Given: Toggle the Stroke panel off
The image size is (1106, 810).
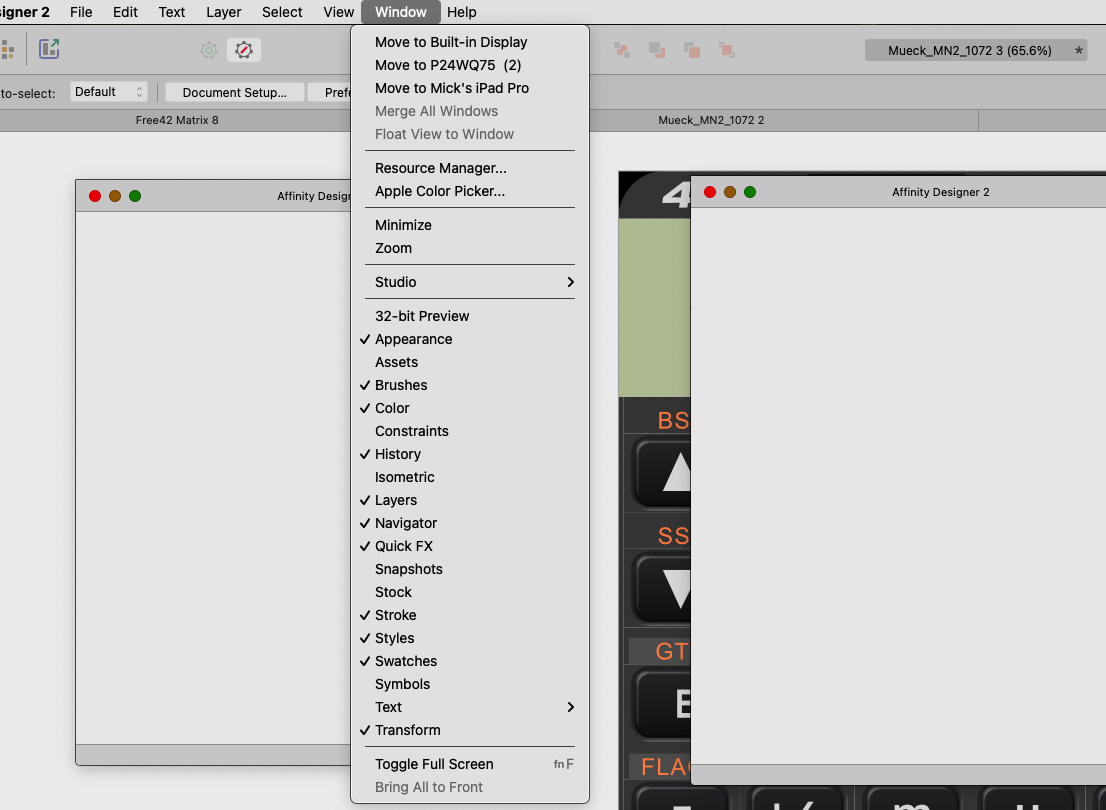Looking at the screenshot, I should pyautogui.click(x=470, y=615).
